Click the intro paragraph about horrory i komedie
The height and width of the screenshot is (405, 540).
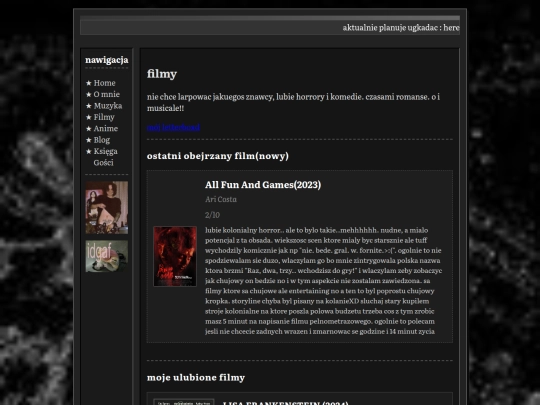click(x=293, y=102)
